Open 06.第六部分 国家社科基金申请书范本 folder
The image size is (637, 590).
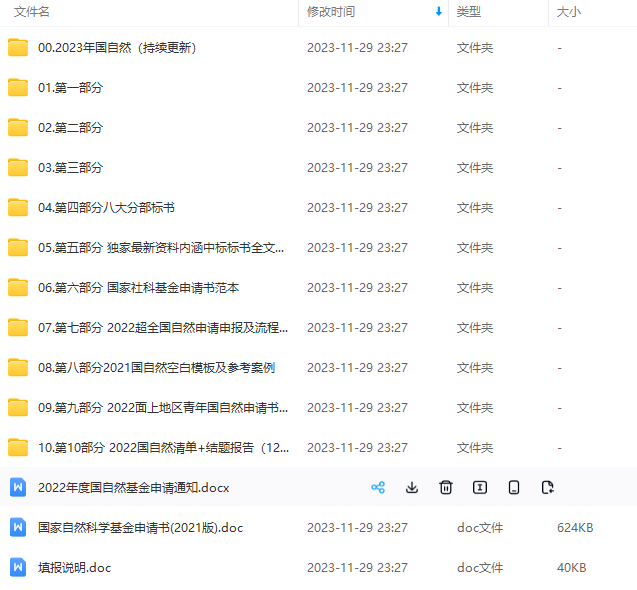pyautogui.click(x=138, y=287)
